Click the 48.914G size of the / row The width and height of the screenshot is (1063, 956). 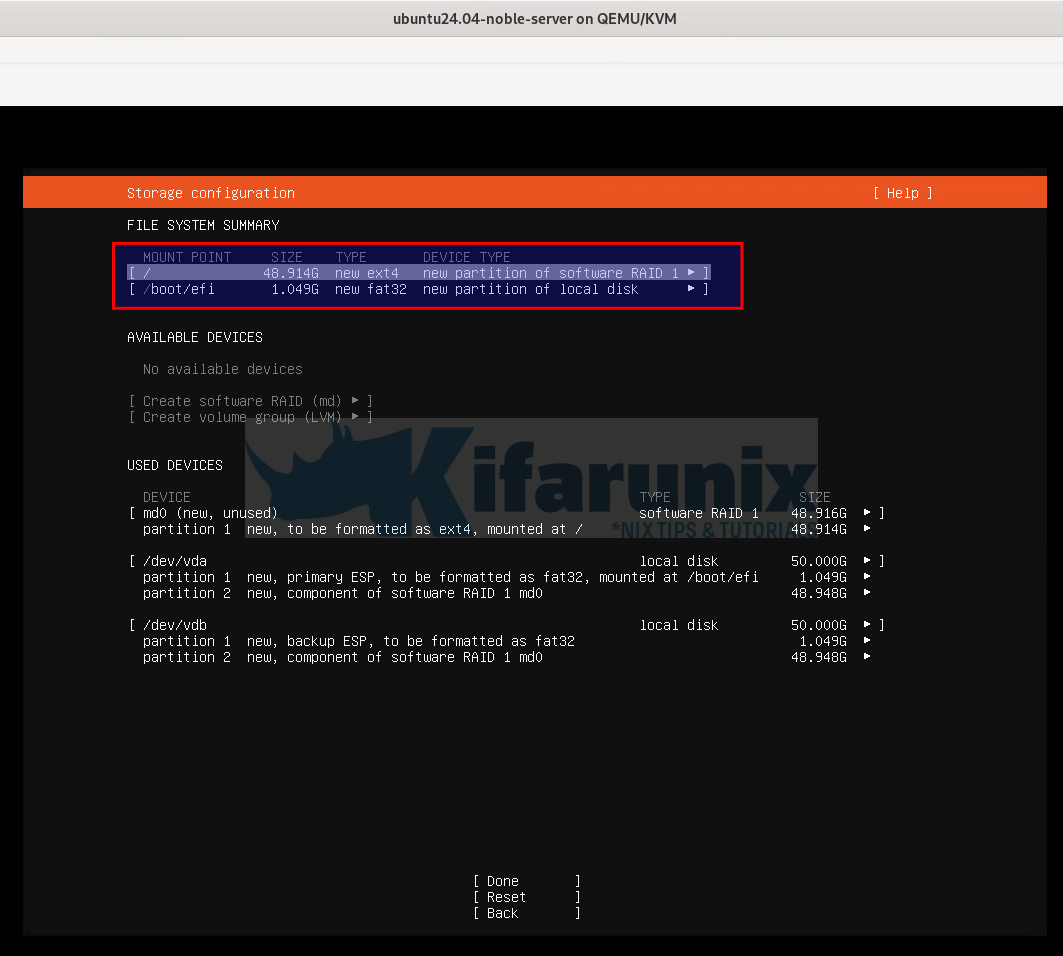click(291, 273)
